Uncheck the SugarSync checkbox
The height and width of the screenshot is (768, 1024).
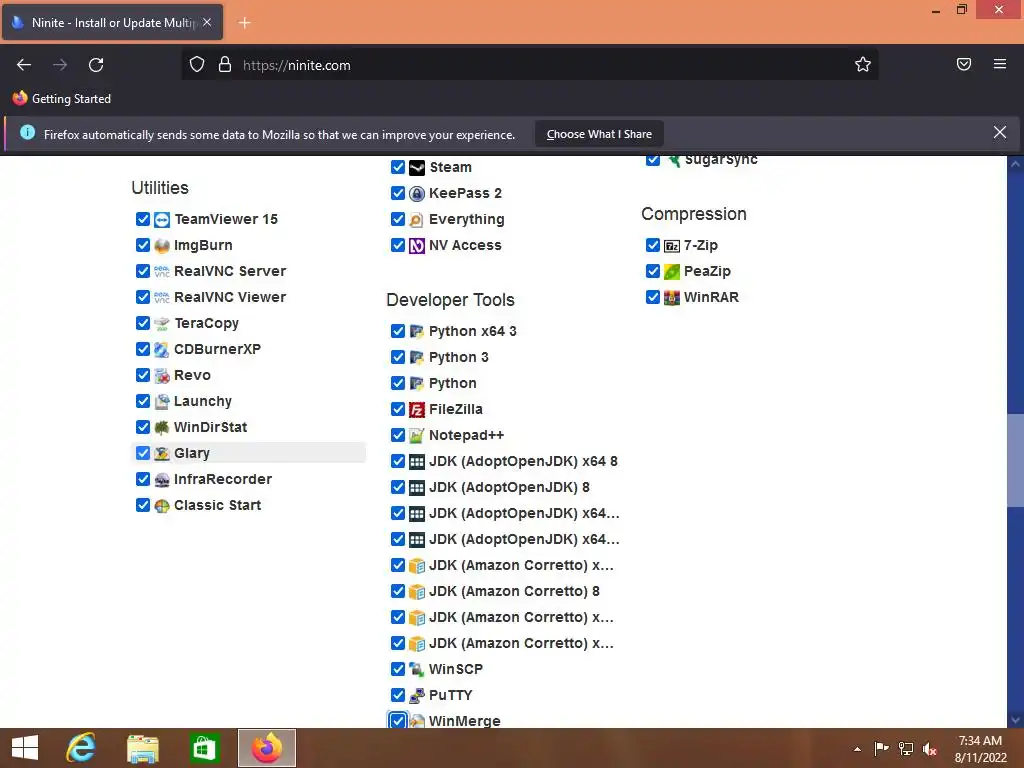652,160
